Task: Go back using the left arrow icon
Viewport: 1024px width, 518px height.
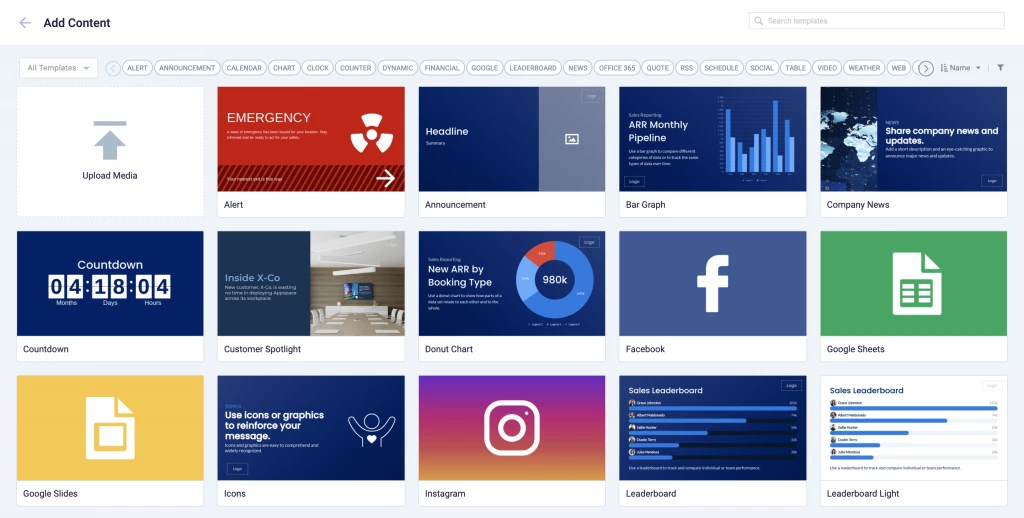Action: (25, 23)
